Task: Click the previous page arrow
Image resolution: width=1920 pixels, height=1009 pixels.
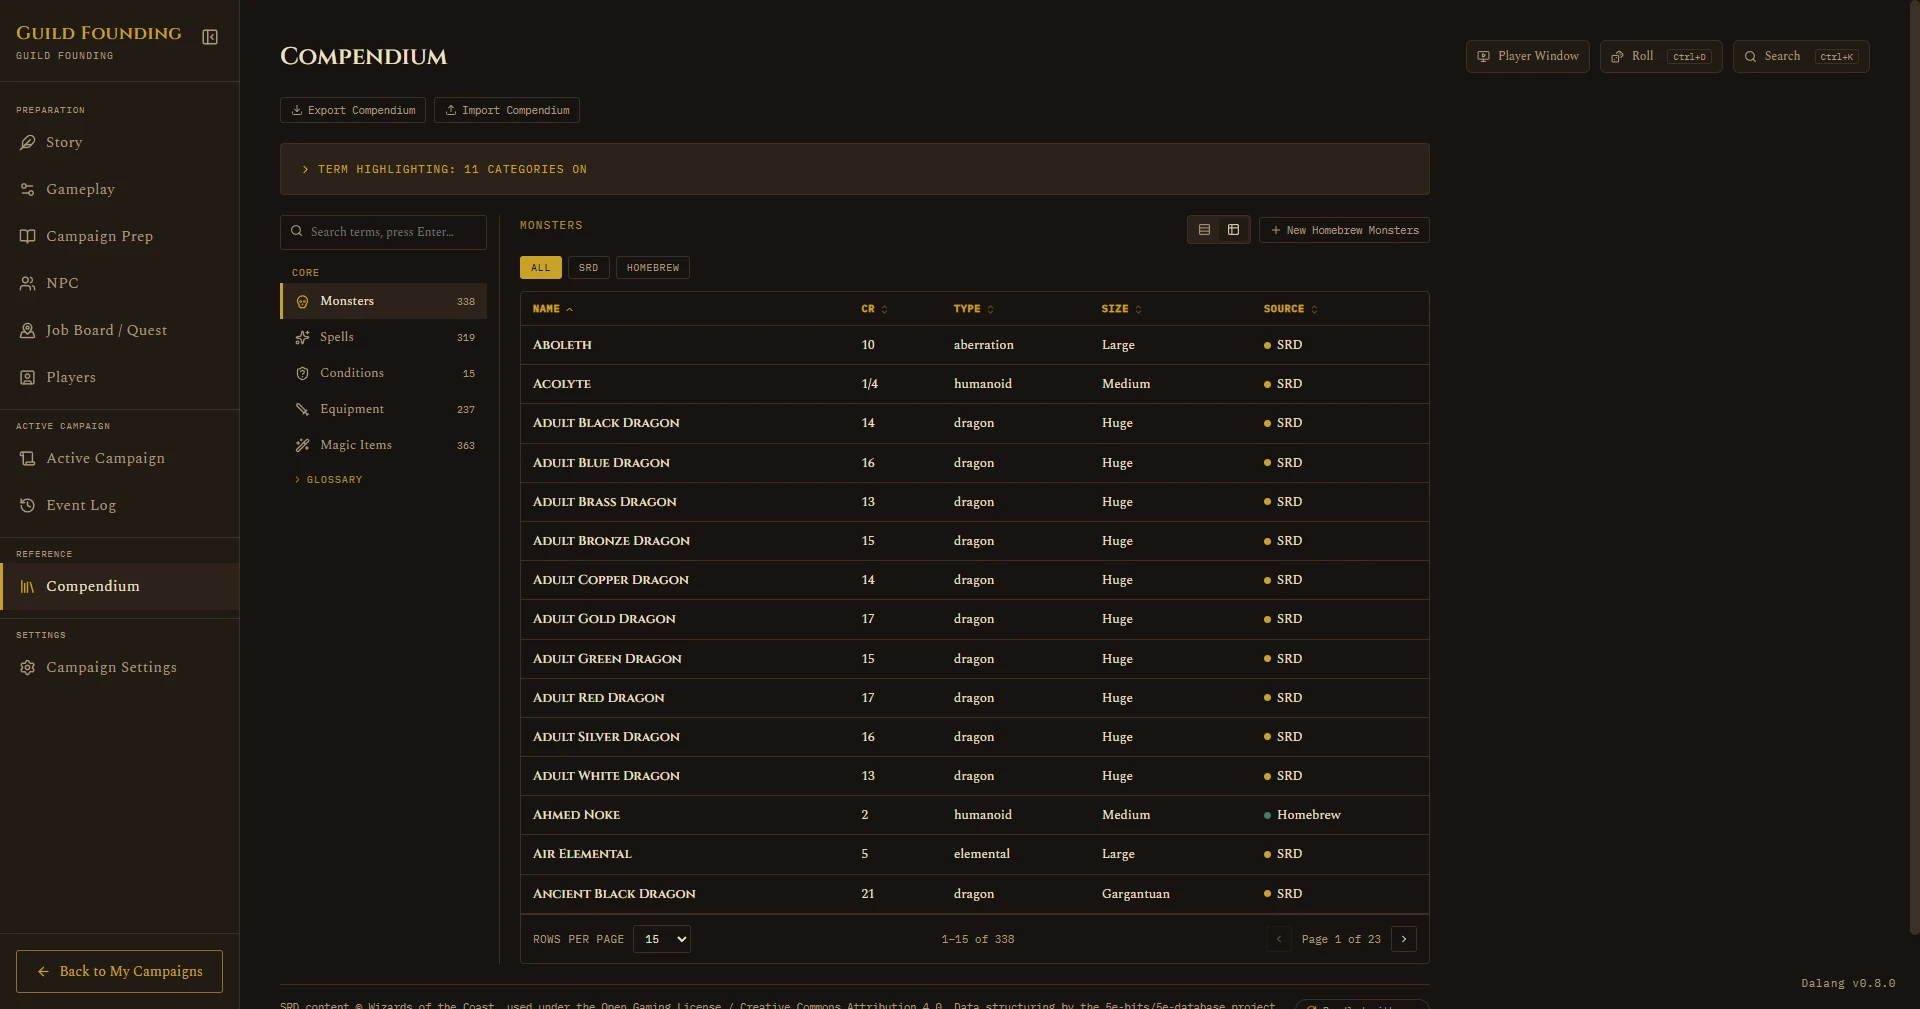Action: (1278, 939)
